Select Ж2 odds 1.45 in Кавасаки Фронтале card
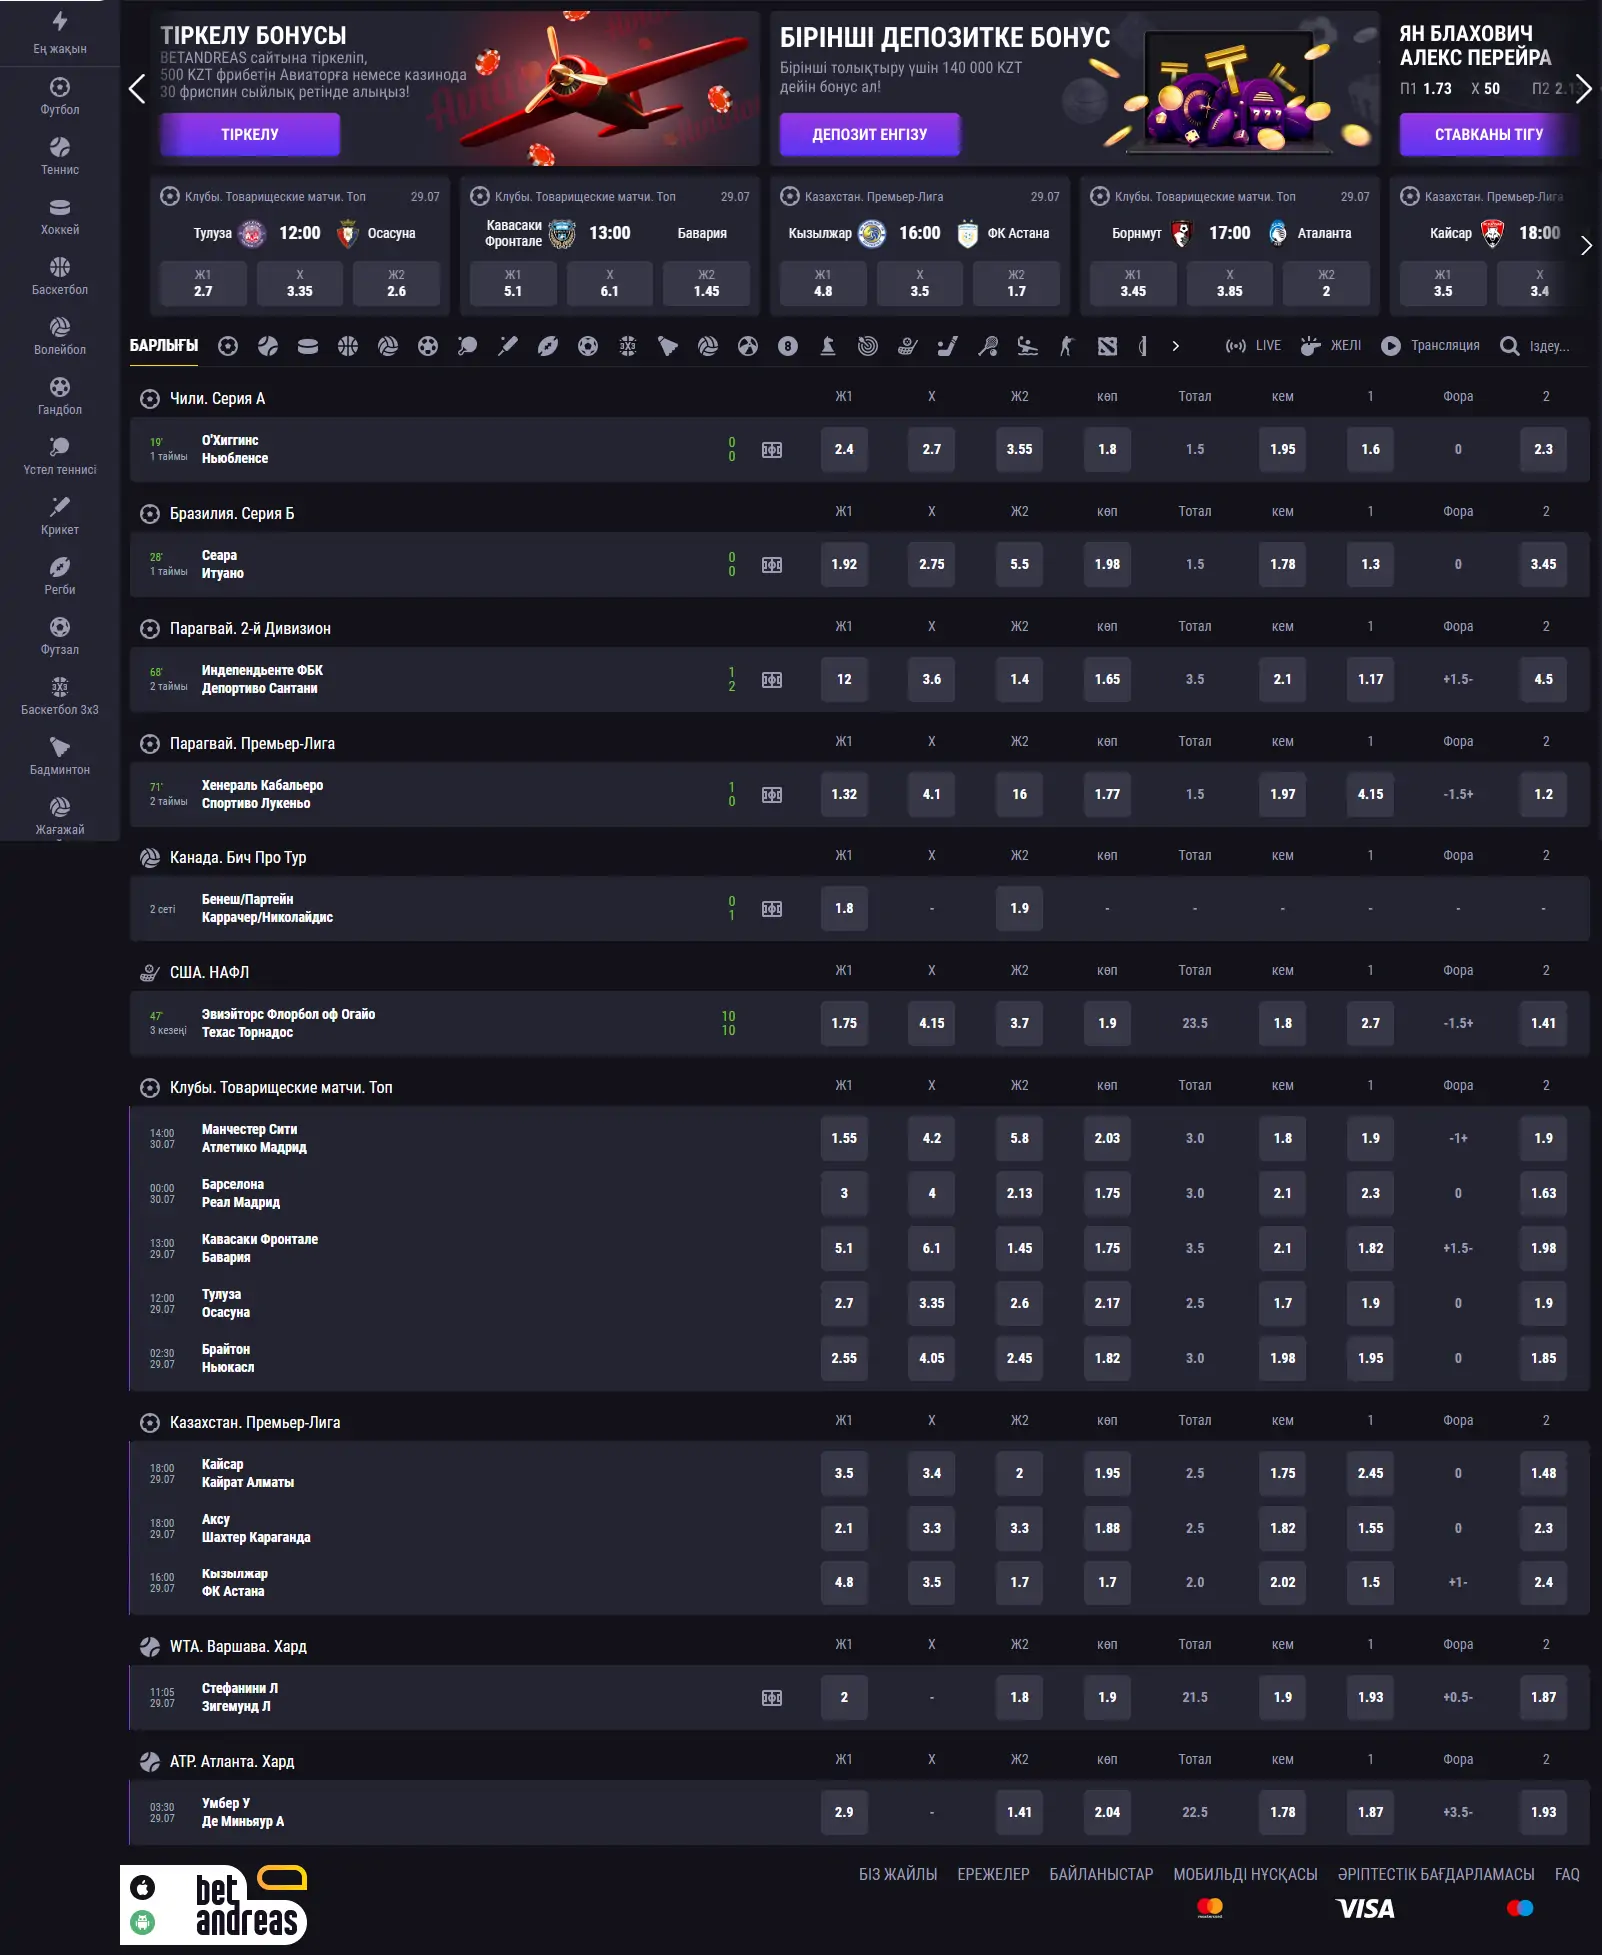 tap(706, 284)
